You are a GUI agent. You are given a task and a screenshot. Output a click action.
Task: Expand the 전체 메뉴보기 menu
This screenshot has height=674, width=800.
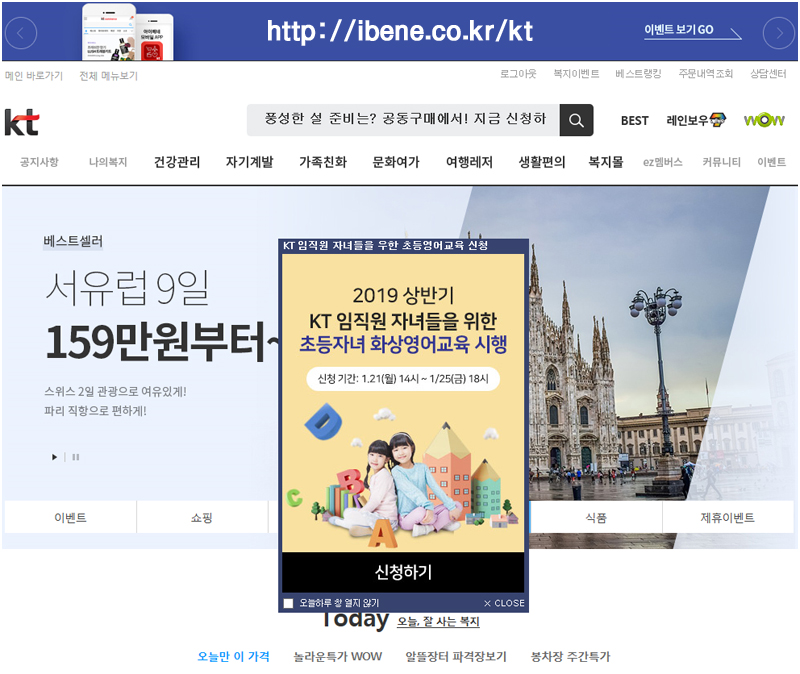[108, 76]
